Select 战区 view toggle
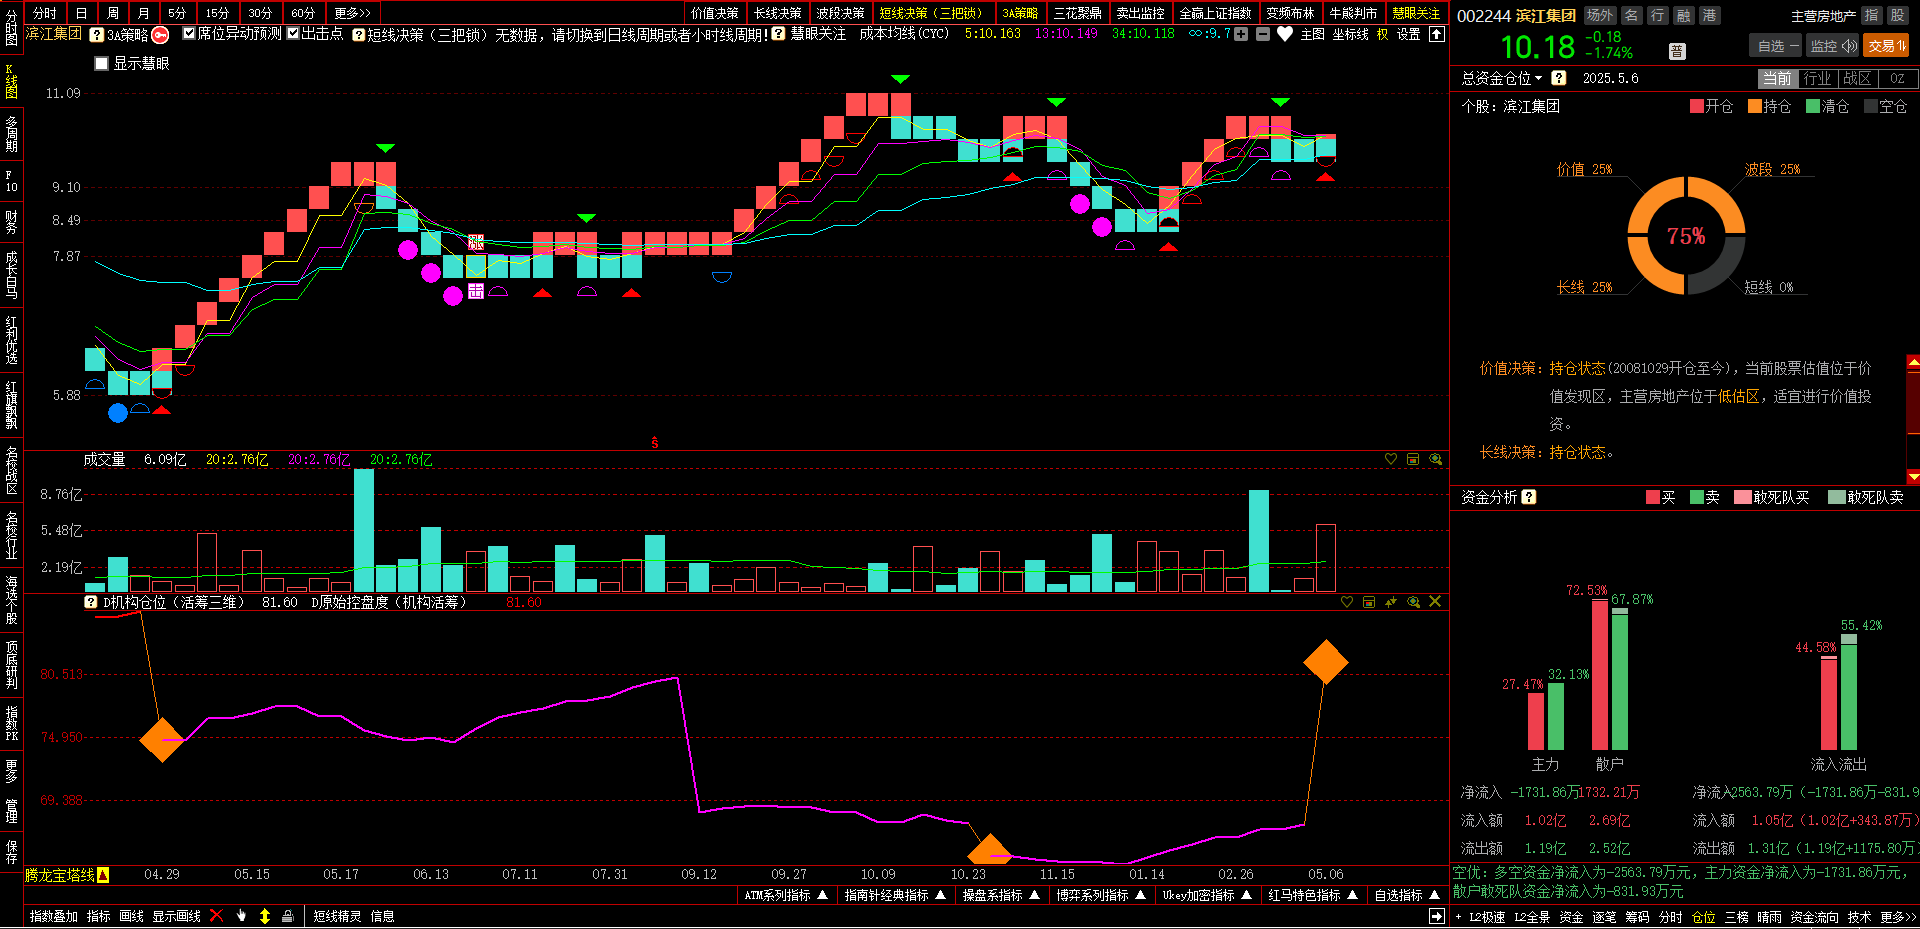Screen dimensions: 1920x929 [1857, 78]
